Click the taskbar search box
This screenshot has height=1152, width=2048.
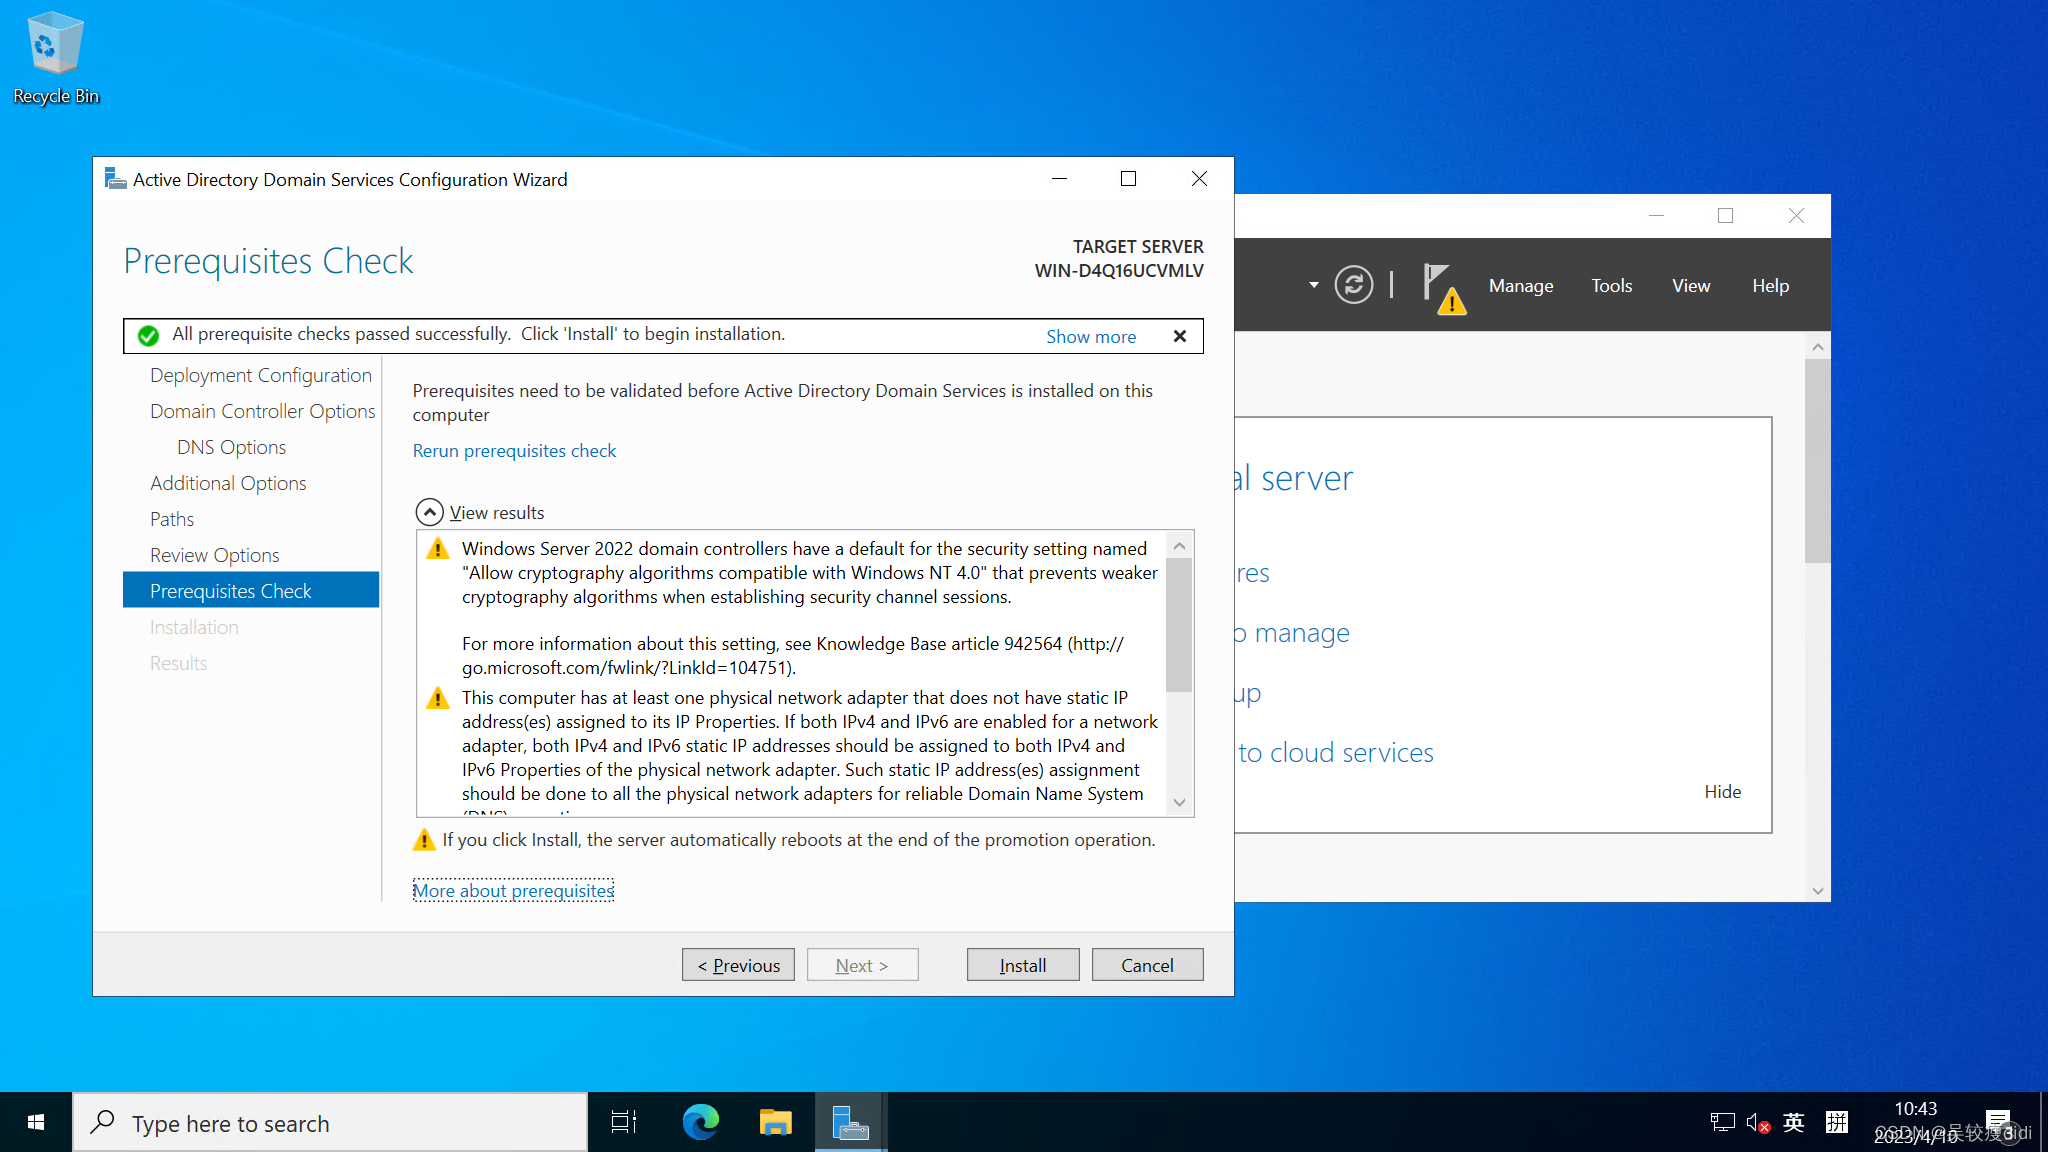330,1122
